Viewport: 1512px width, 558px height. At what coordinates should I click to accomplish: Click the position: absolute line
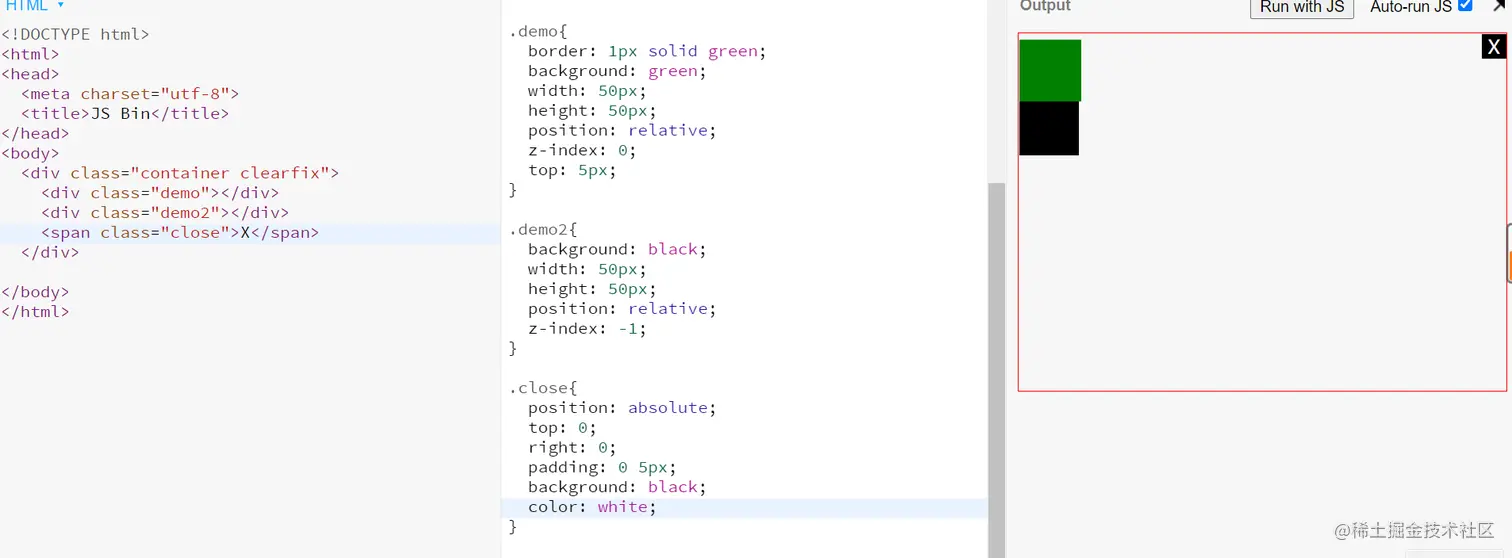pos(623,408)
